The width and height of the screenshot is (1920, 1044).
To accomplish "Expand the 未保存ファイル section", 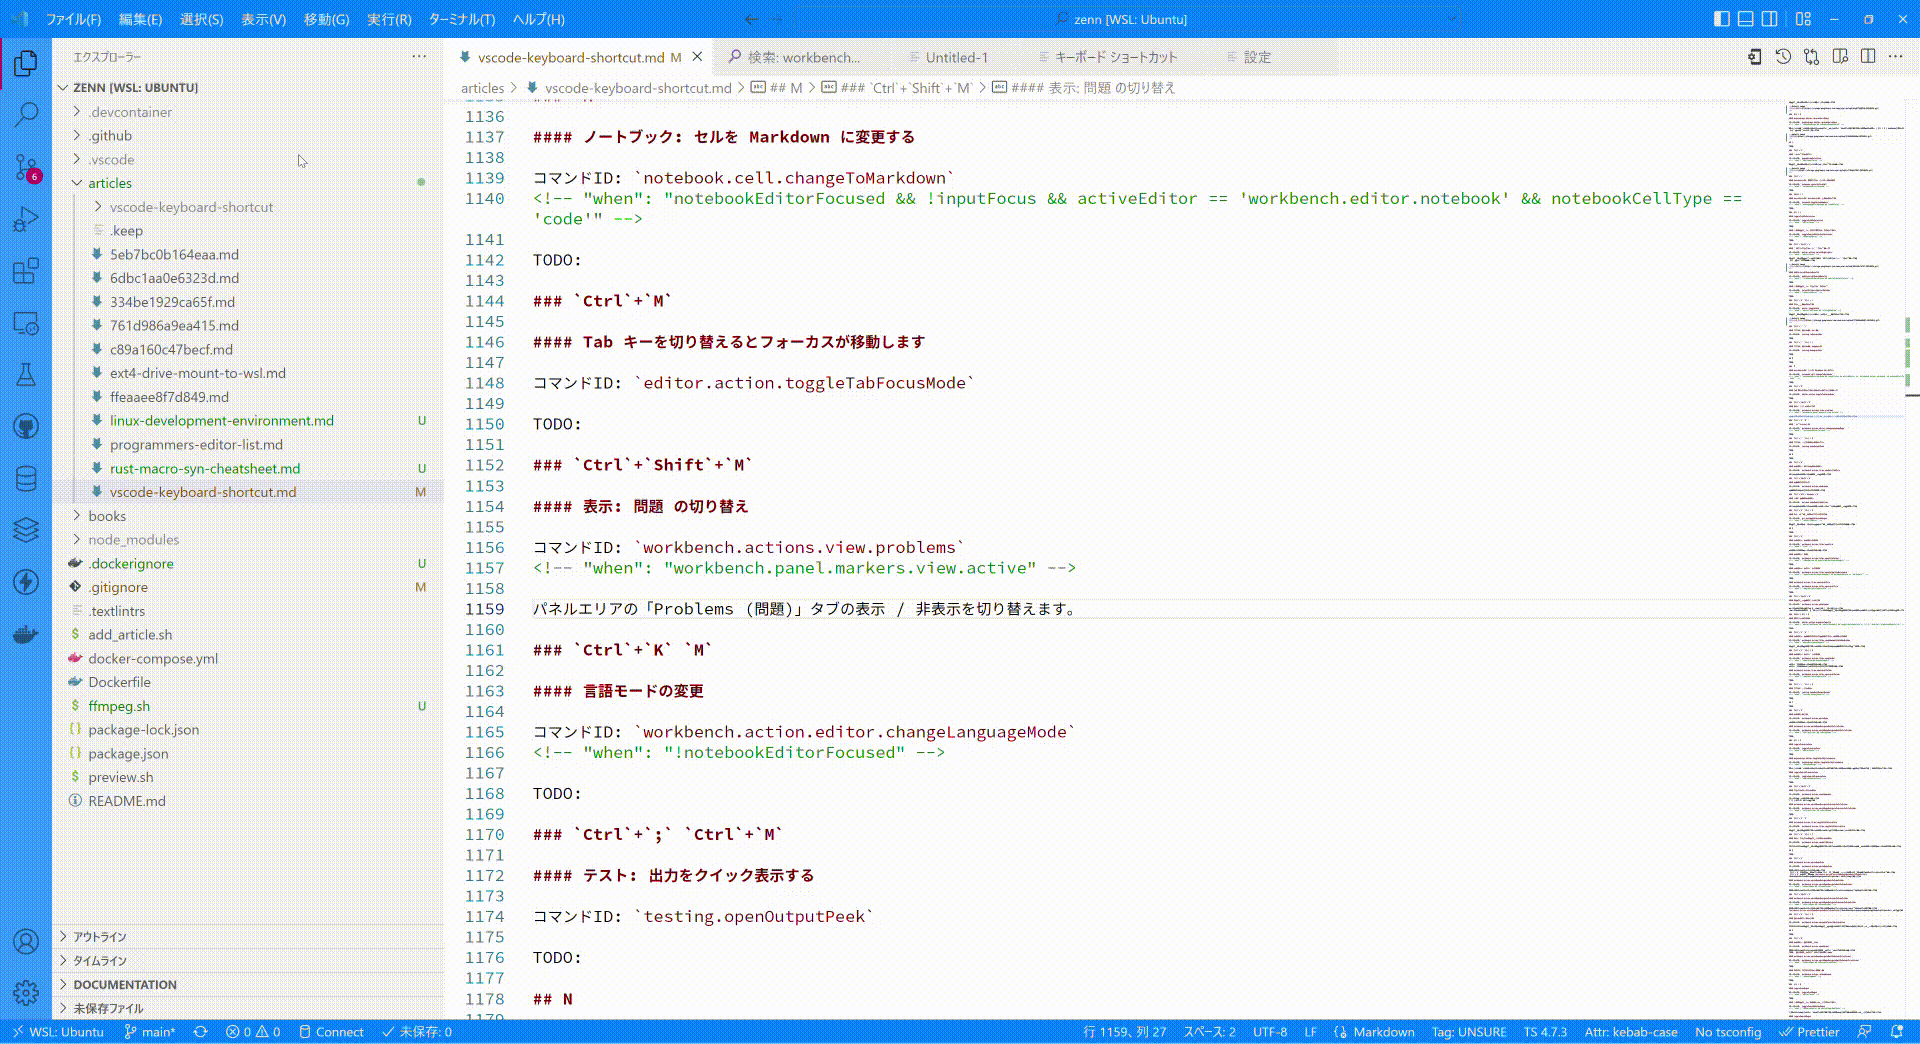I will click(x=247, y=1008).
